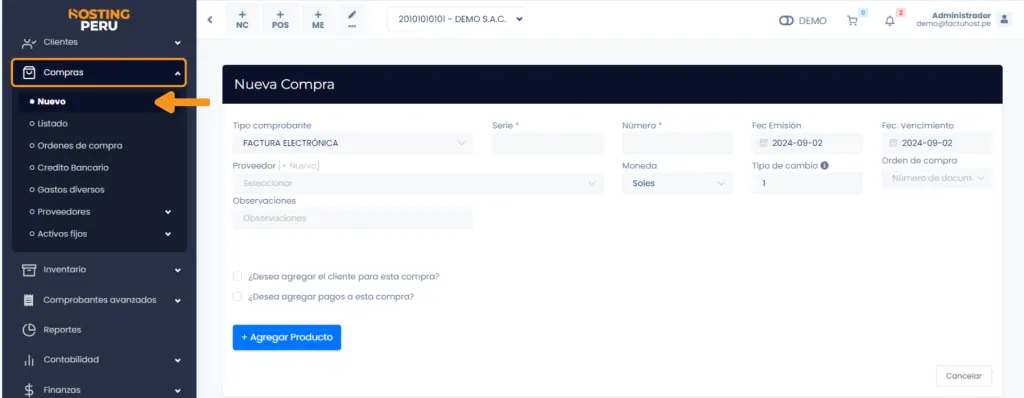
Task: Check '¿Desea agregar pagos a esta compra?'
Action: click(238, 297)
